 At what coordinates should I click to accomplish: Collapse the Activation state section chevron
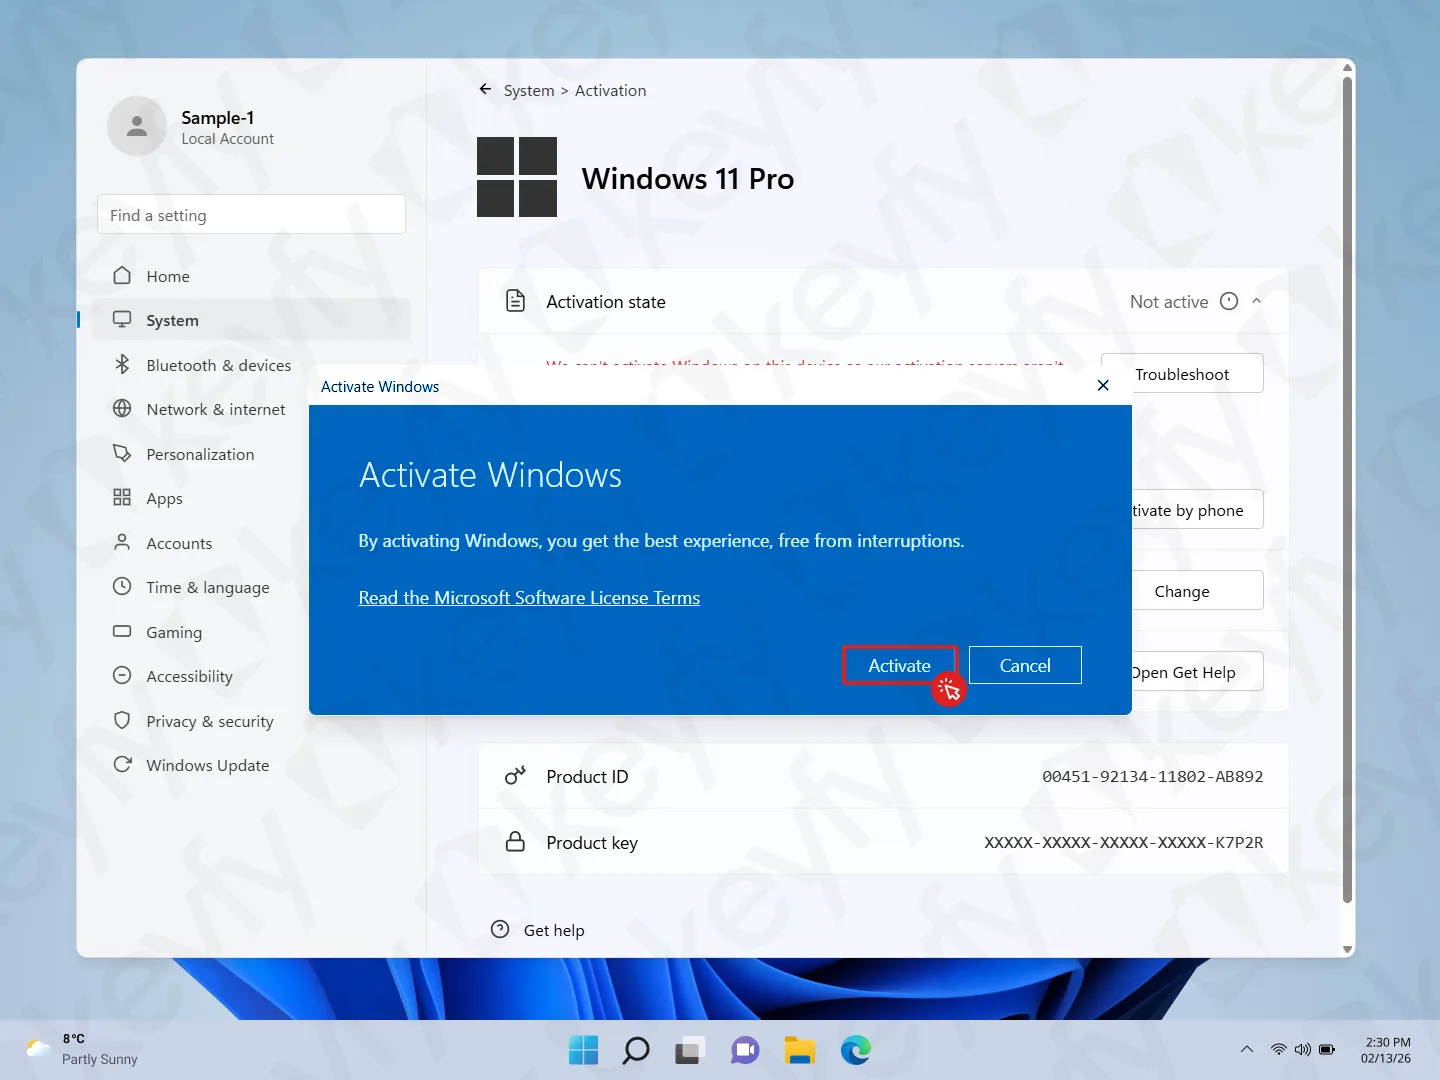coord(1257,301)
